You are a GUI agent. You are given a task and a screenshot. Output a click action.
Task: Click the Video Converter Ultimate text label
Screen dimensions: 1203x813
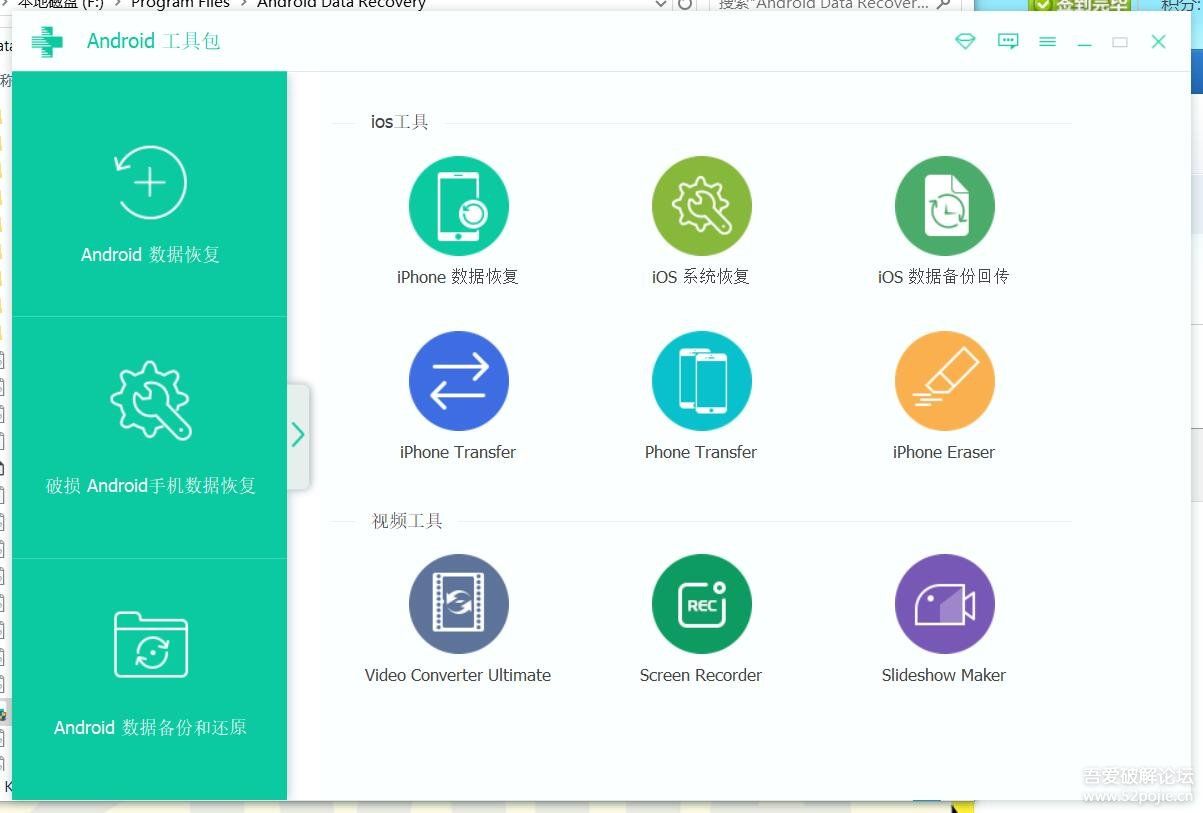(458, 675)
